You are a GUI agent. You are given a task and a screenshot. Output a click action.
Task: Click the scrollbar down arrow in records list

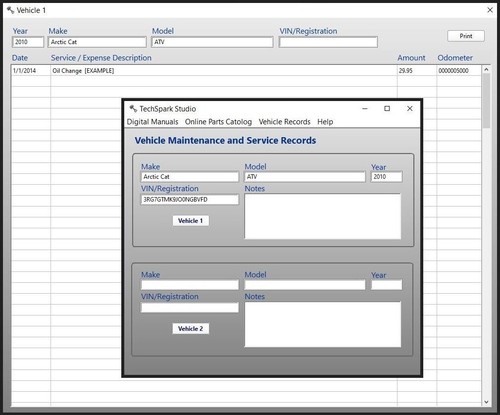point(486,402)
